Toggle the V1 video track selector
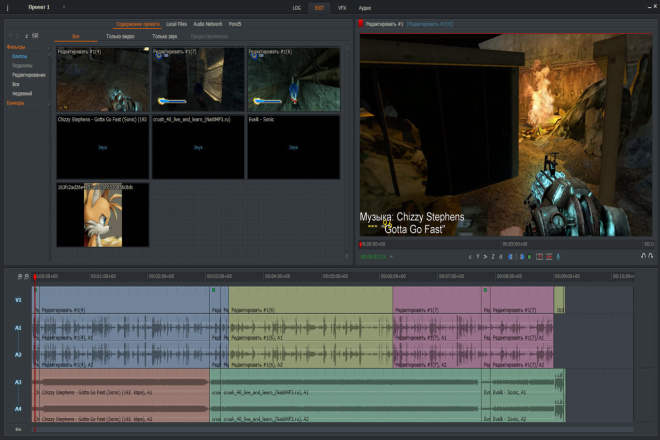 [x=18, y=300]
